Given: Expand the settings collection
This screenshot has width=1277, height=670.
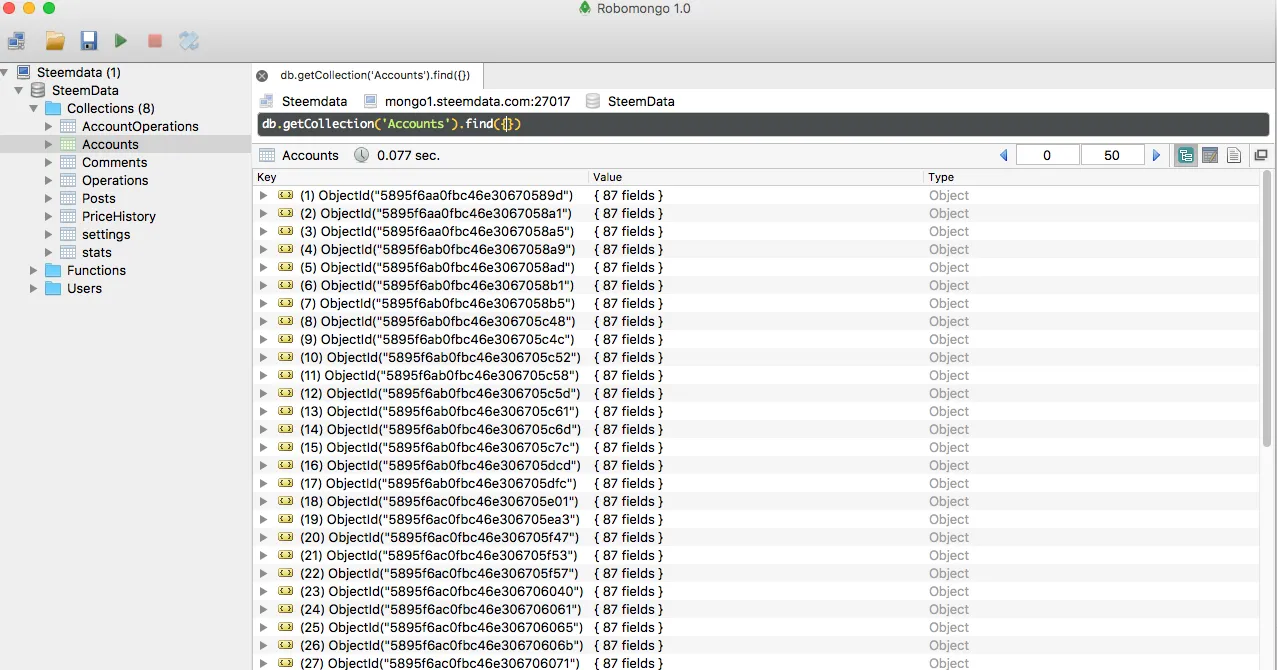Looking at the screenshot, I should pyautogui.click(x=49, y=234).
